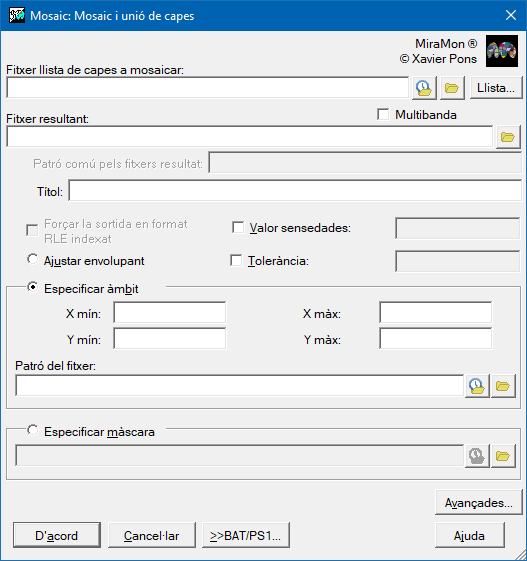The width and height of the screenshot is (527, 561).
Task: Expand the >>BAT/PS1... panel
Action: [246, 535]
